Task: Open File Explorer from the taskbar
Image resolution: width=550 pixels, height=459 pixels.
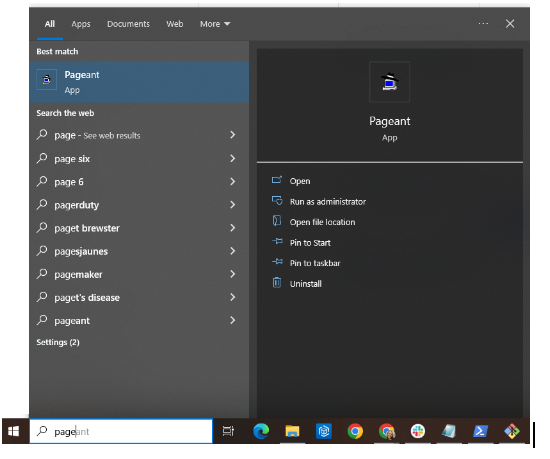Action: pyautogui.click(x=292, y=431)
